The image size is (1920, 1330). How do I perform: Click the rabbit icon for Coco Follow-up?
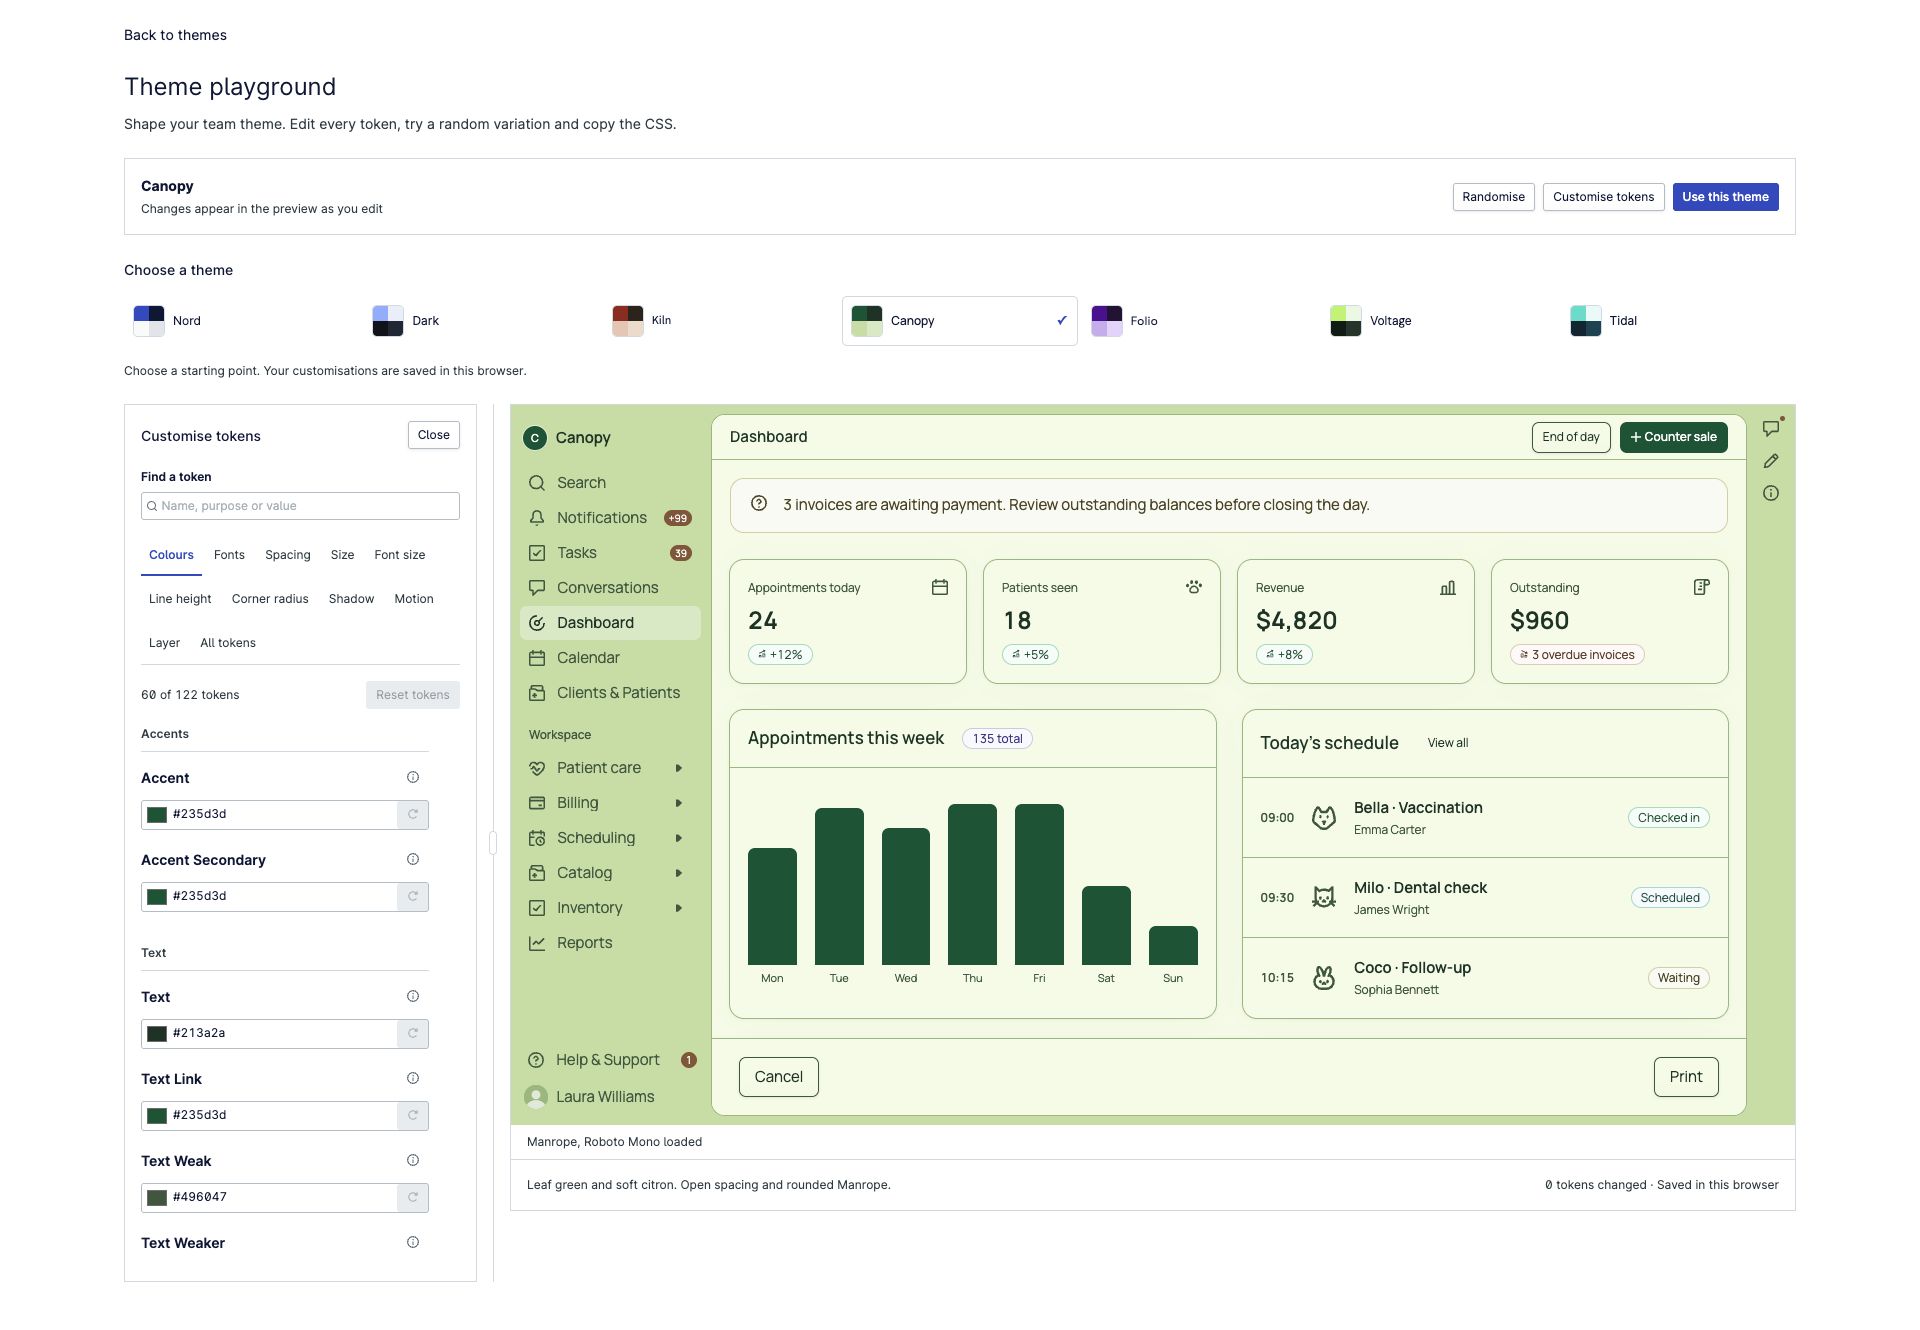tap(1324, 978)
